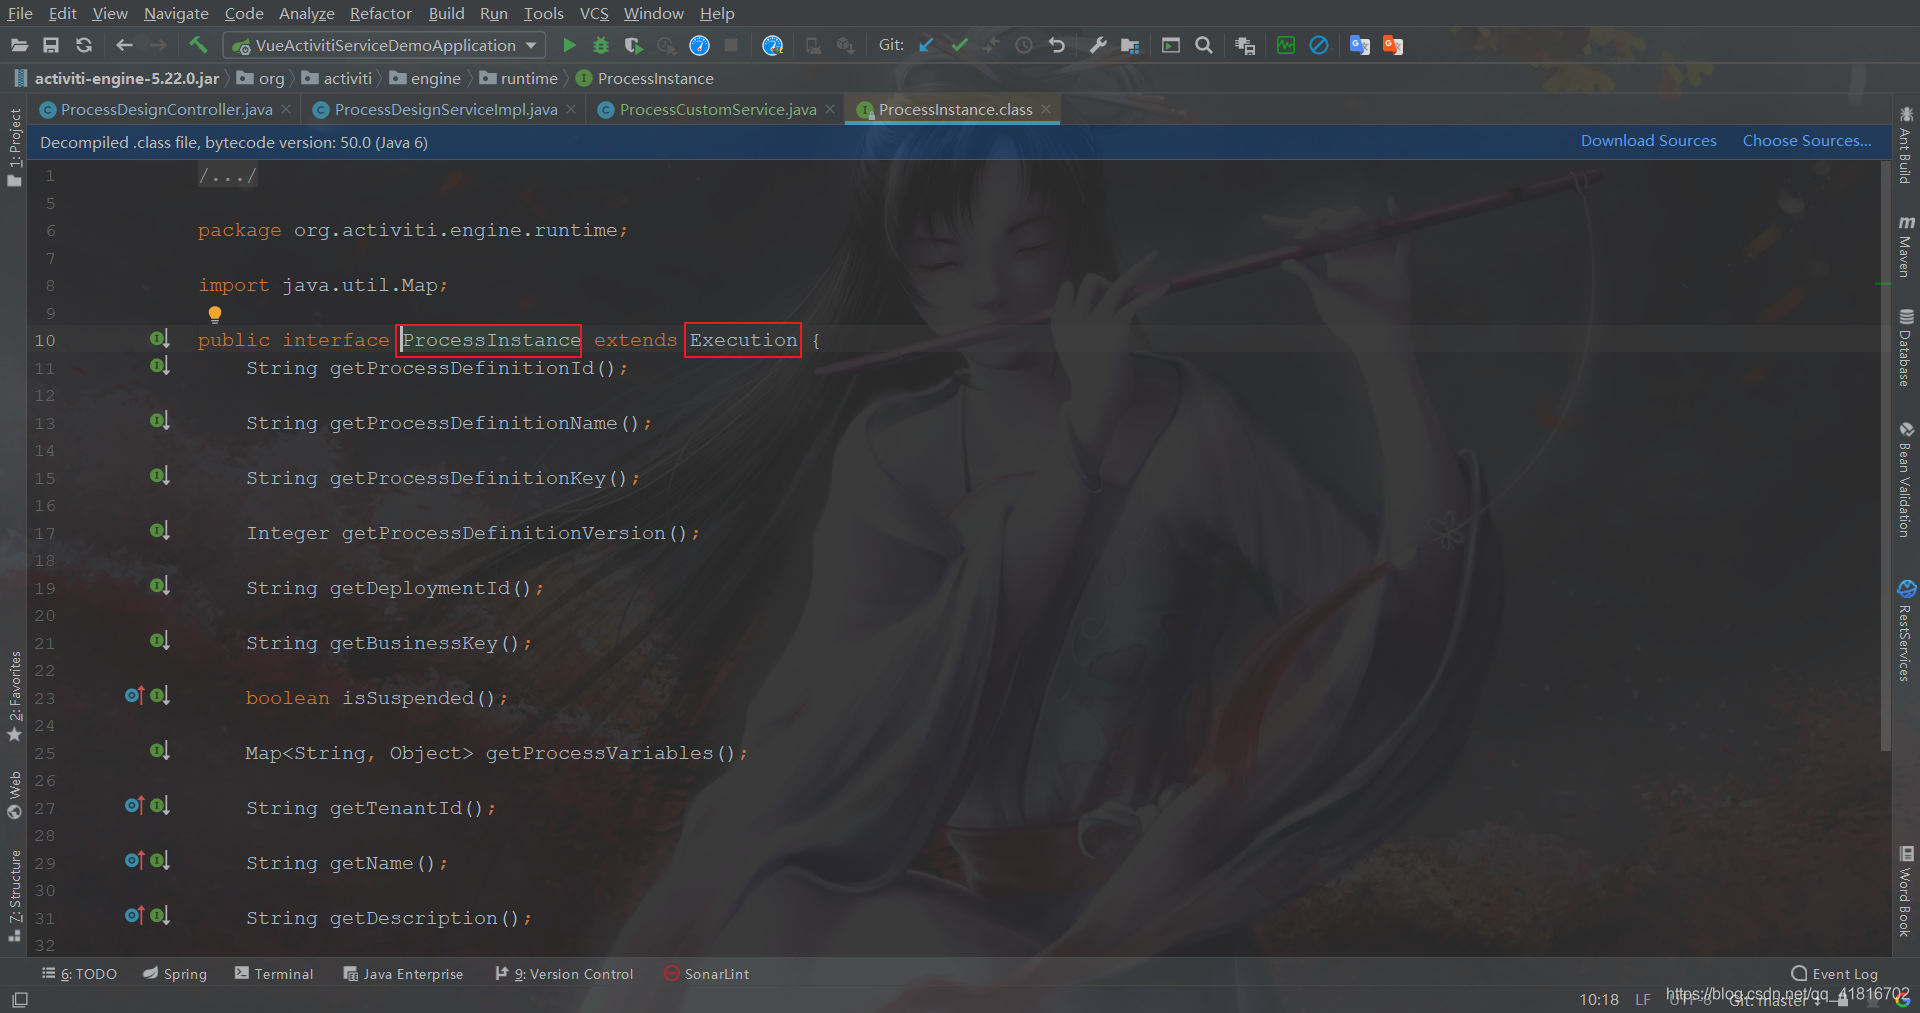Click the overrides gutter icon beside getTenantId()

(134, 805)
